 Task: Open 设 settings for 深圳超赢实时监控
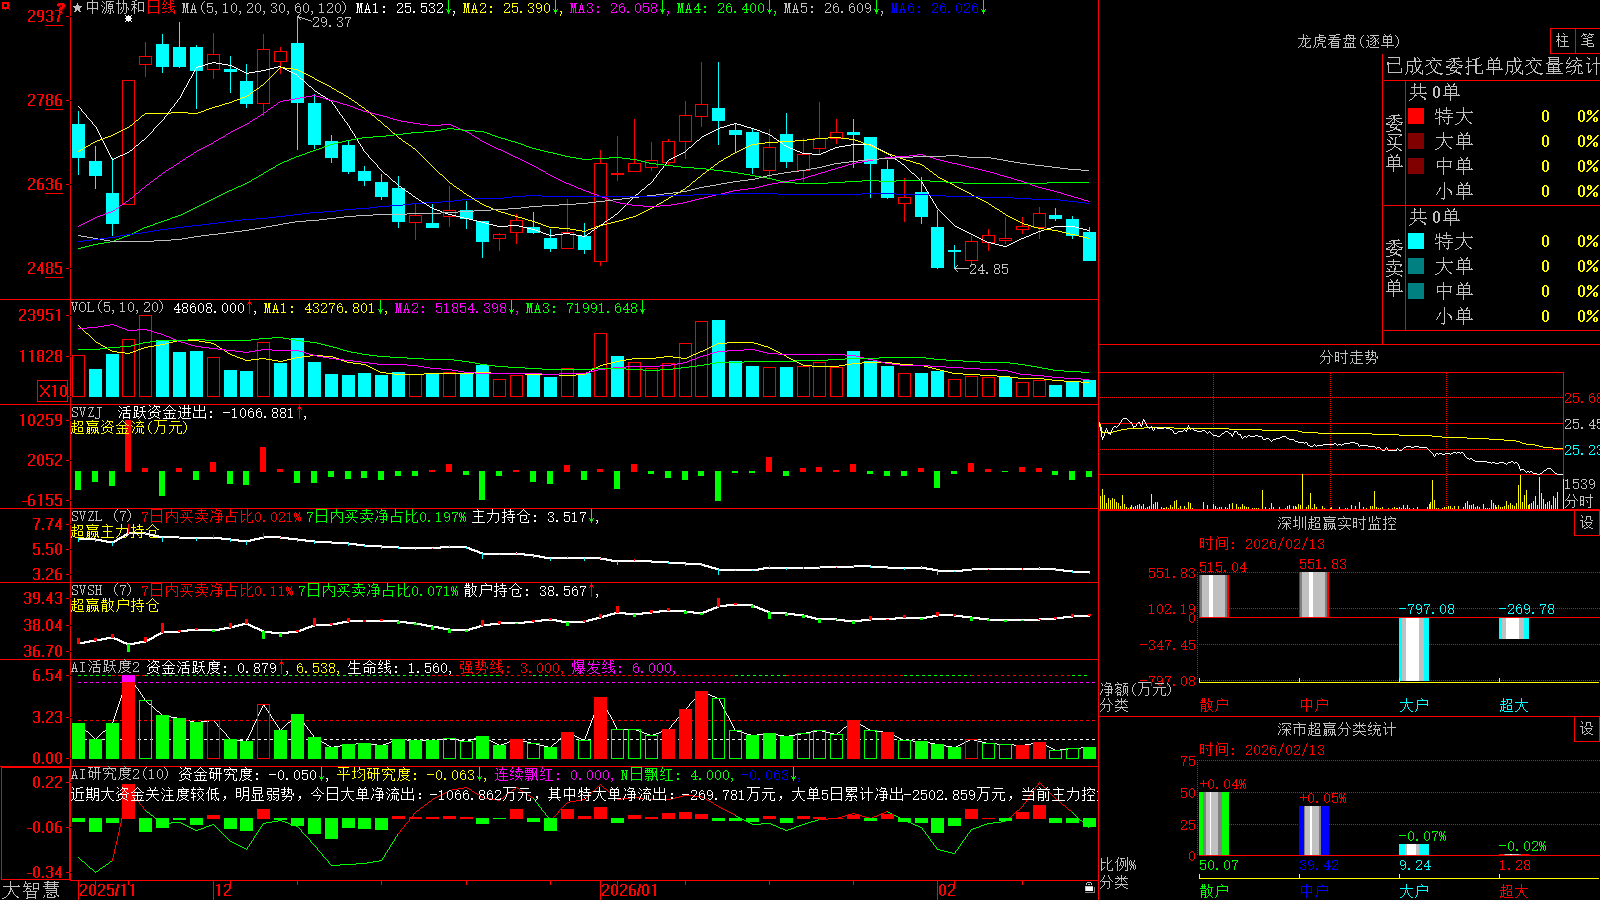(1587, 523)
